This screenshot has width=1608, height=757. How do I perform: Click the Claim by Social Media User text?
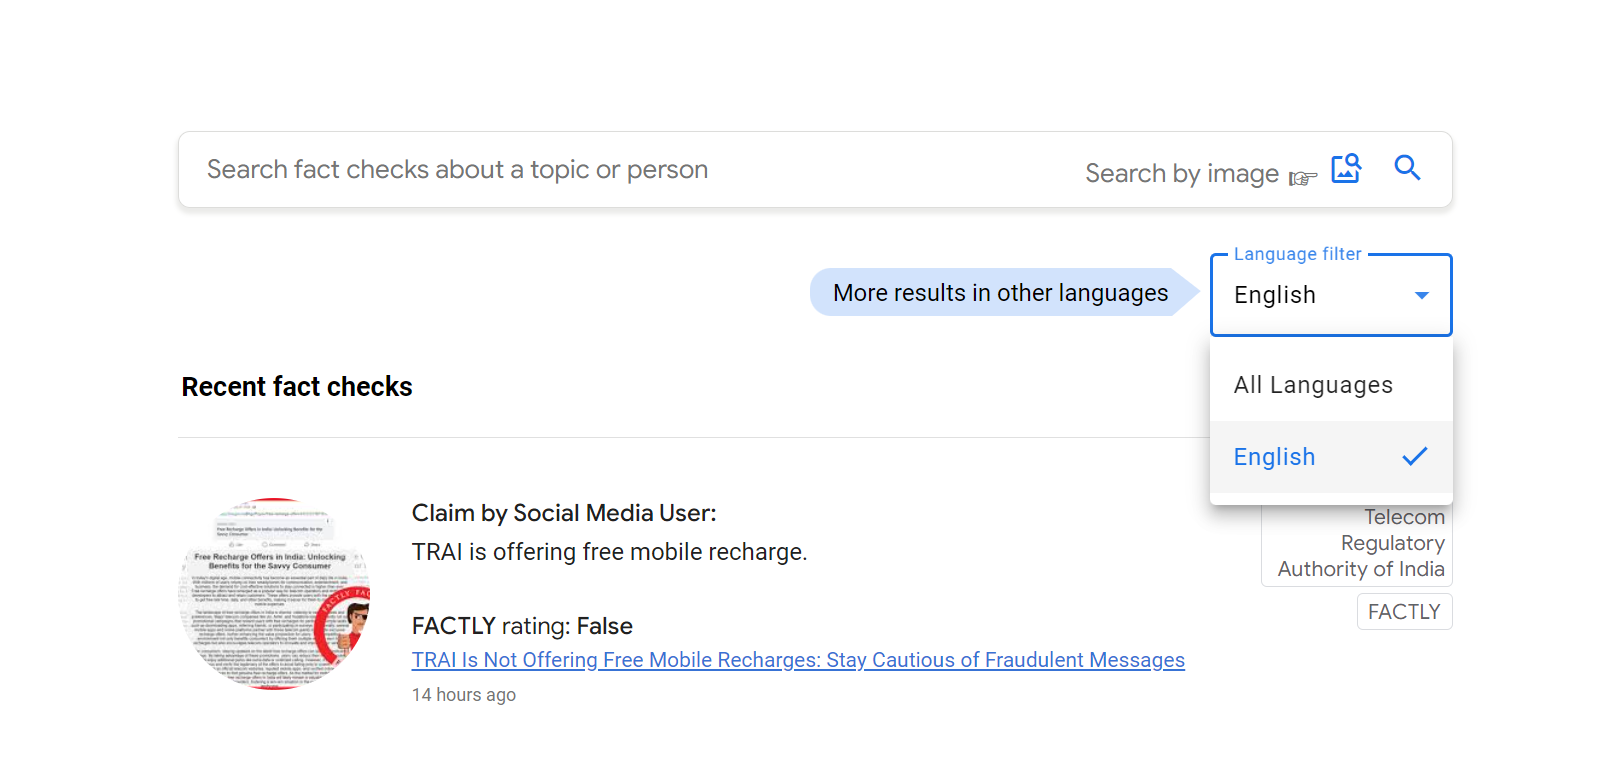[x=564, y=513]
